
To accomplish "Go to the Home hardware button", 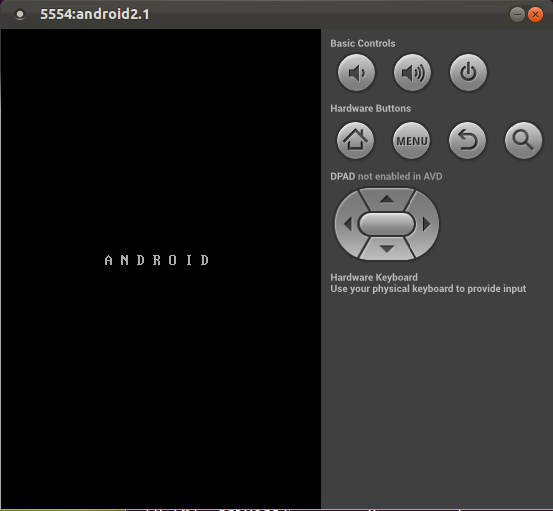I will [355, 140].
